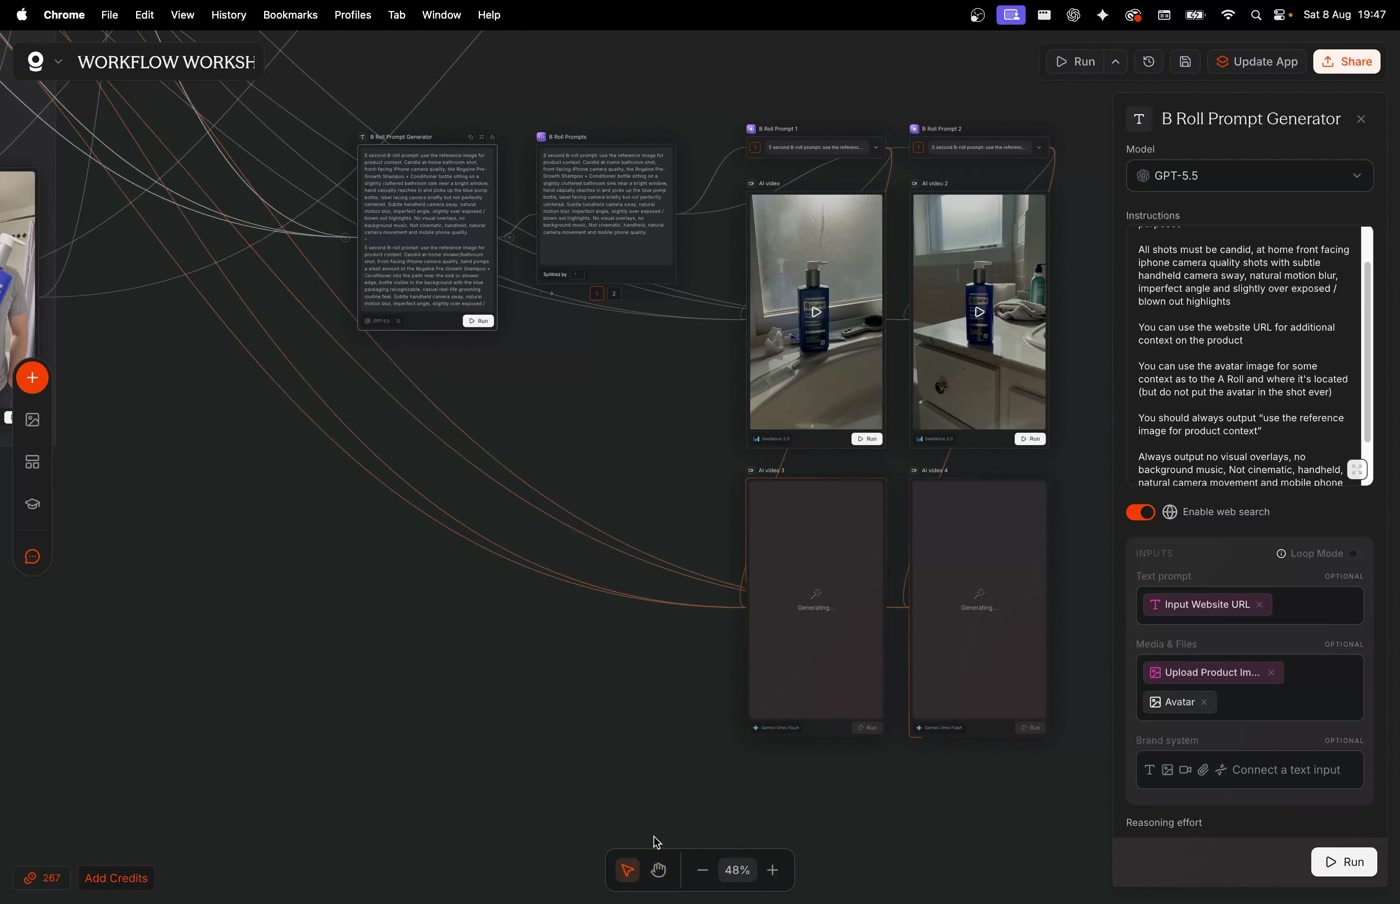Open the Bookmarks menu

pos(290,15)
